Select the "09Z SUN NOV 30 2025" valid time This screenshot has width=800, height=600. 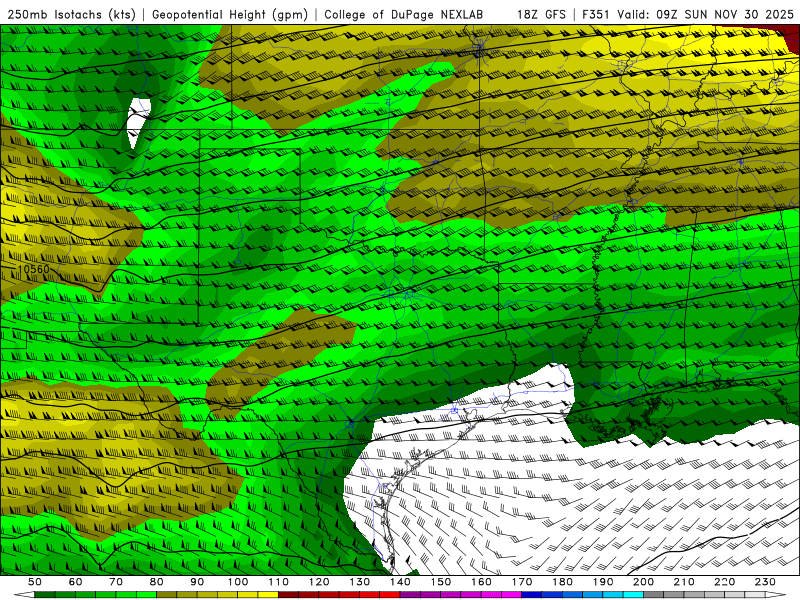(726, 15)
